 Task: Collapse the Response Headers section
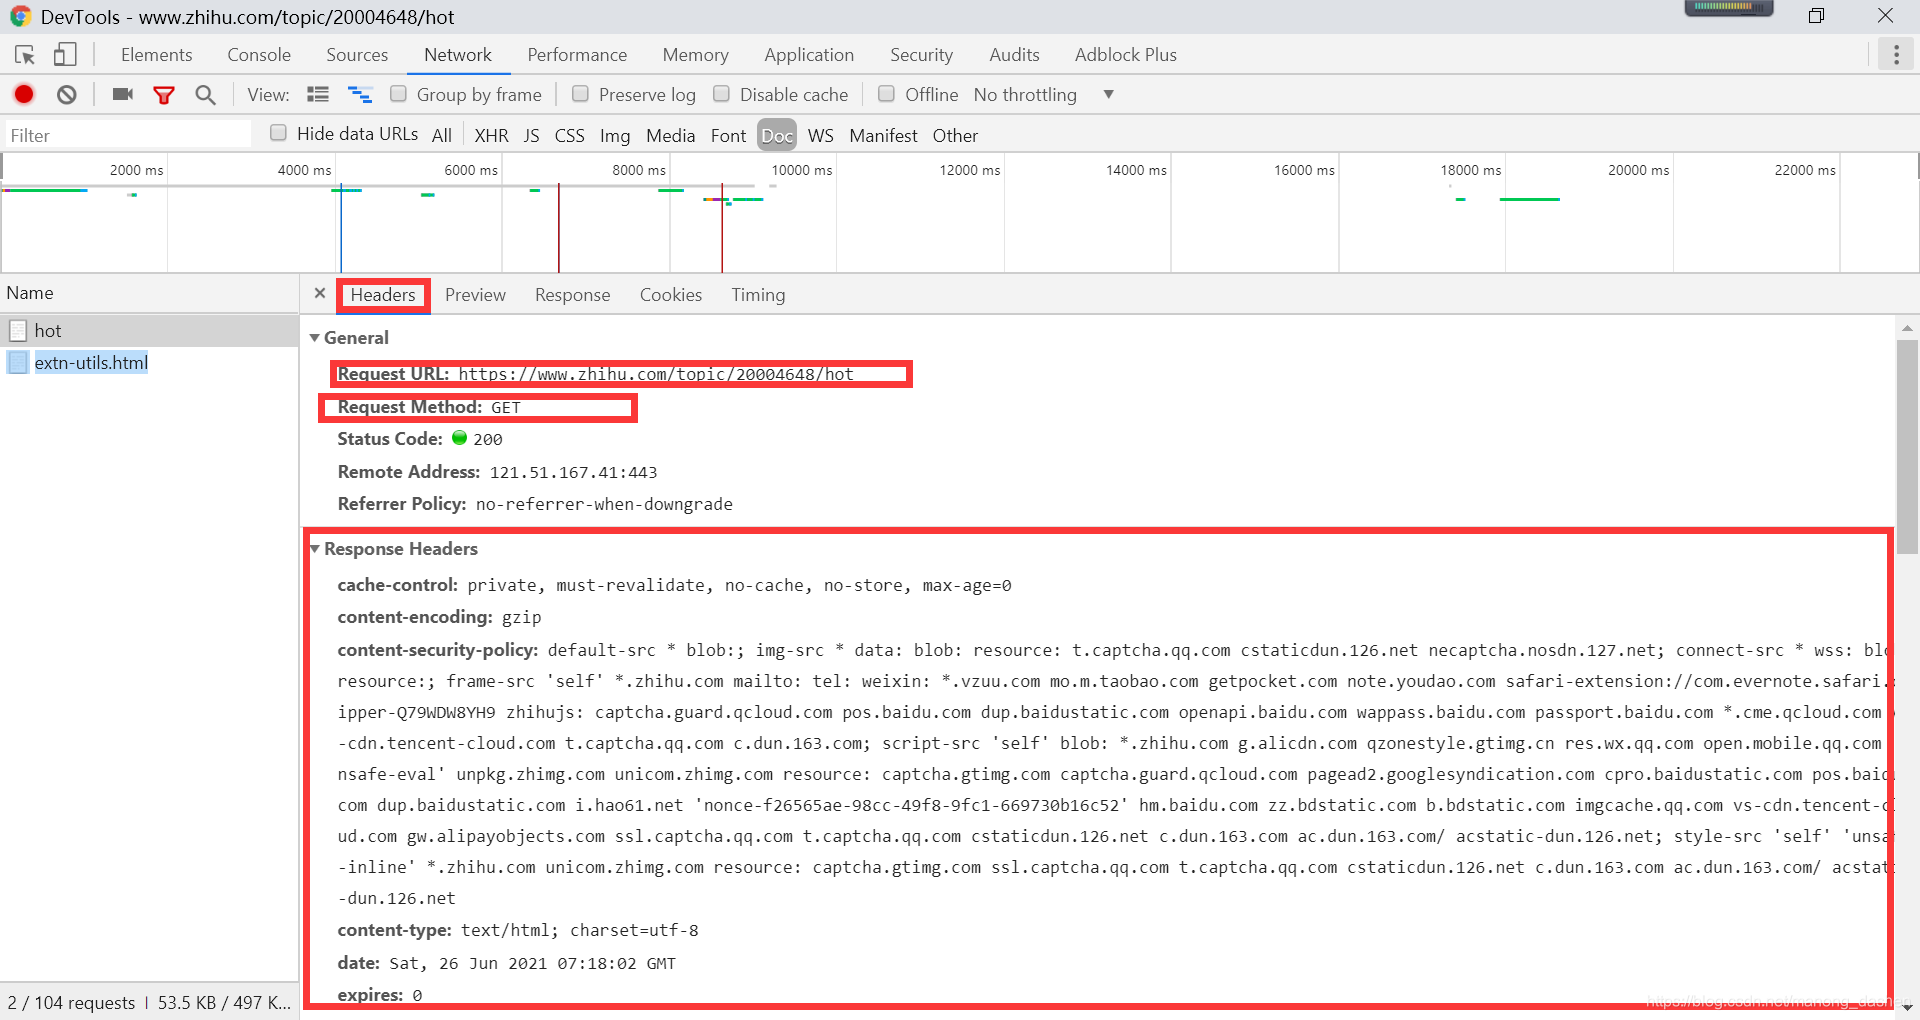click(x=315, y=548)
